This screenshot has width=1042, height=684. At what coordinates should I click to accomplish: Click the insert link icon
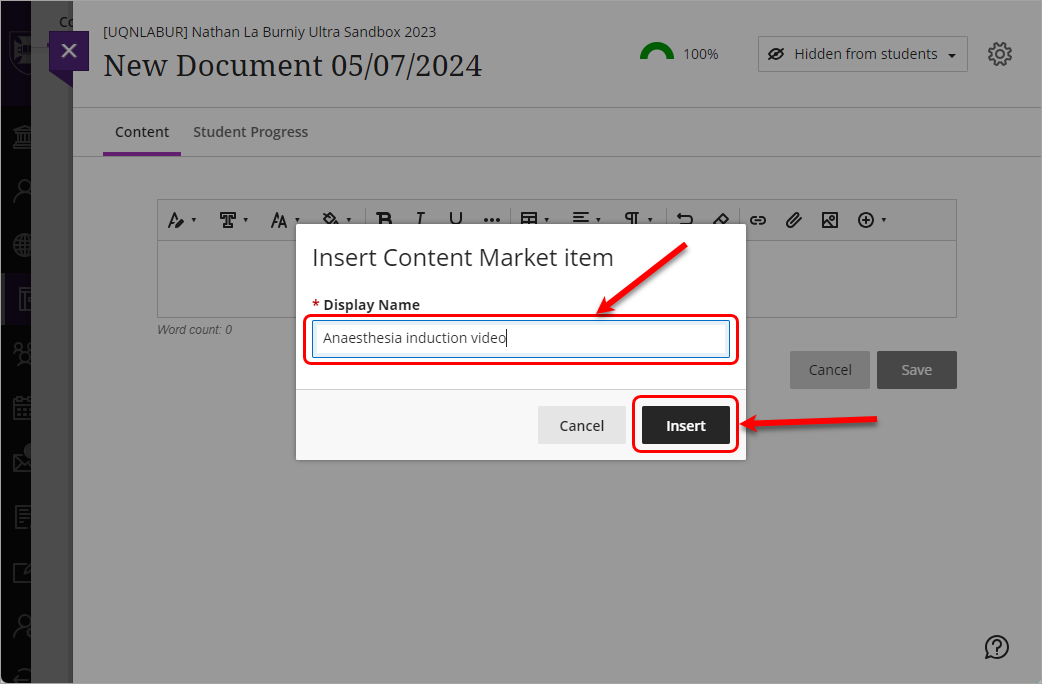pos(758,220)
